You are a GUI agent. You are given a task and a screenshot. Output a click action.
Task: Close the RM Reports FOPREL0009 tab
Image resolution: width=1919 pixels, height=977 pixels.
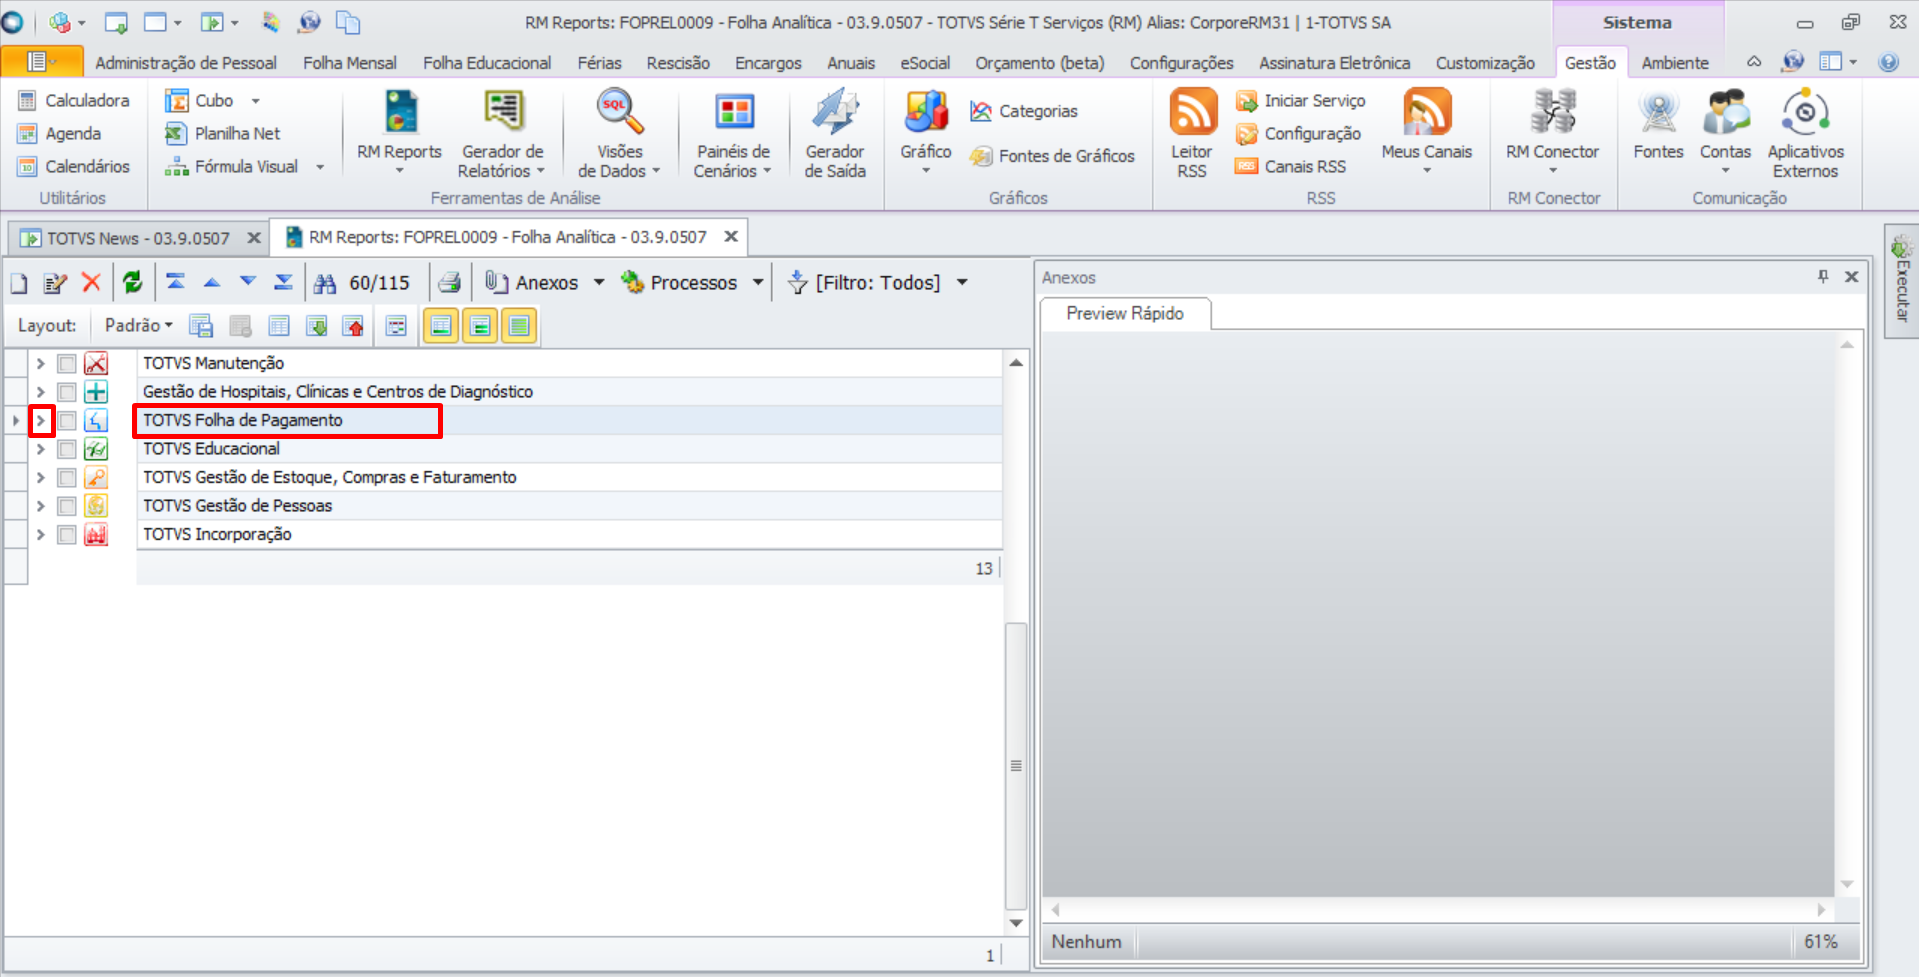pyautogui.click(x=731, y=237)
